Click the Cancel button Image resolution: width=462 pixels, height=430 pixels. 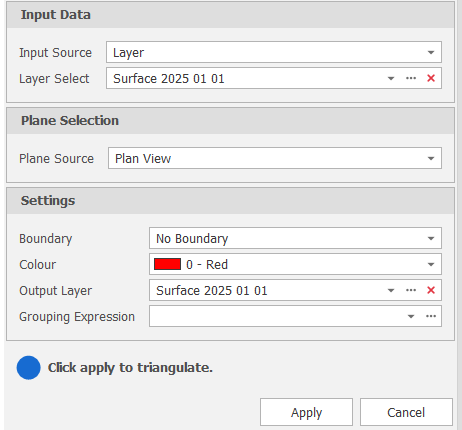pyautogui.click(x=406, y=412)
